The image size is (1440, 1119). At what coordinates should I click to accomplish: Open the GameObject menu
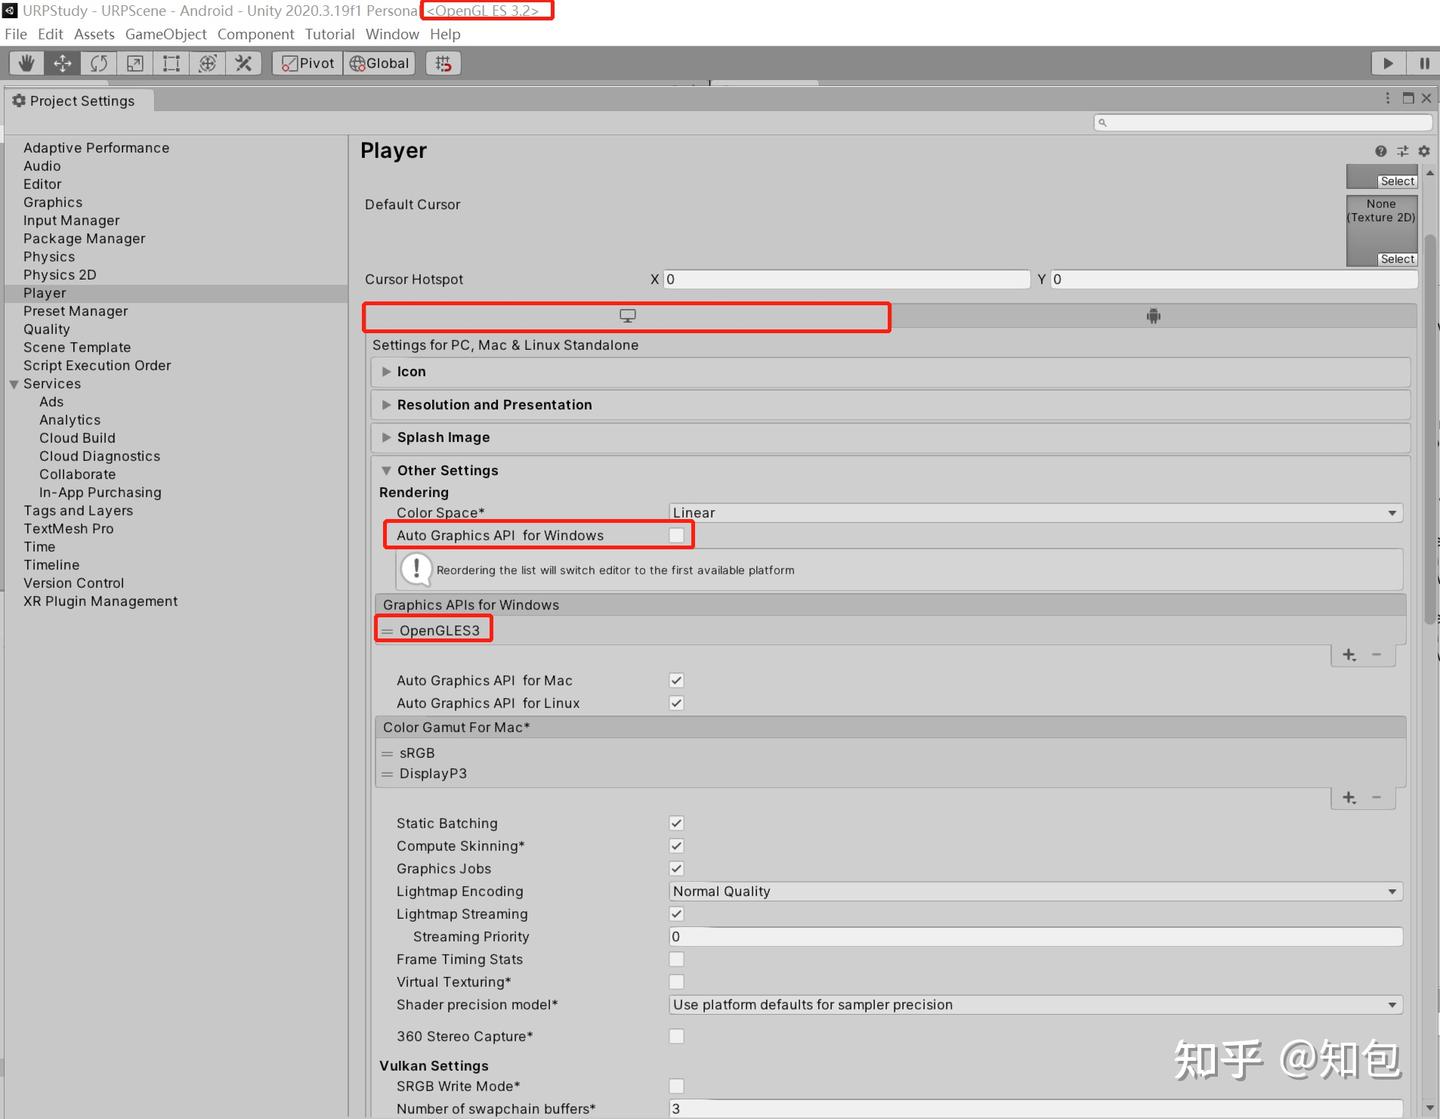click(166, 34)
